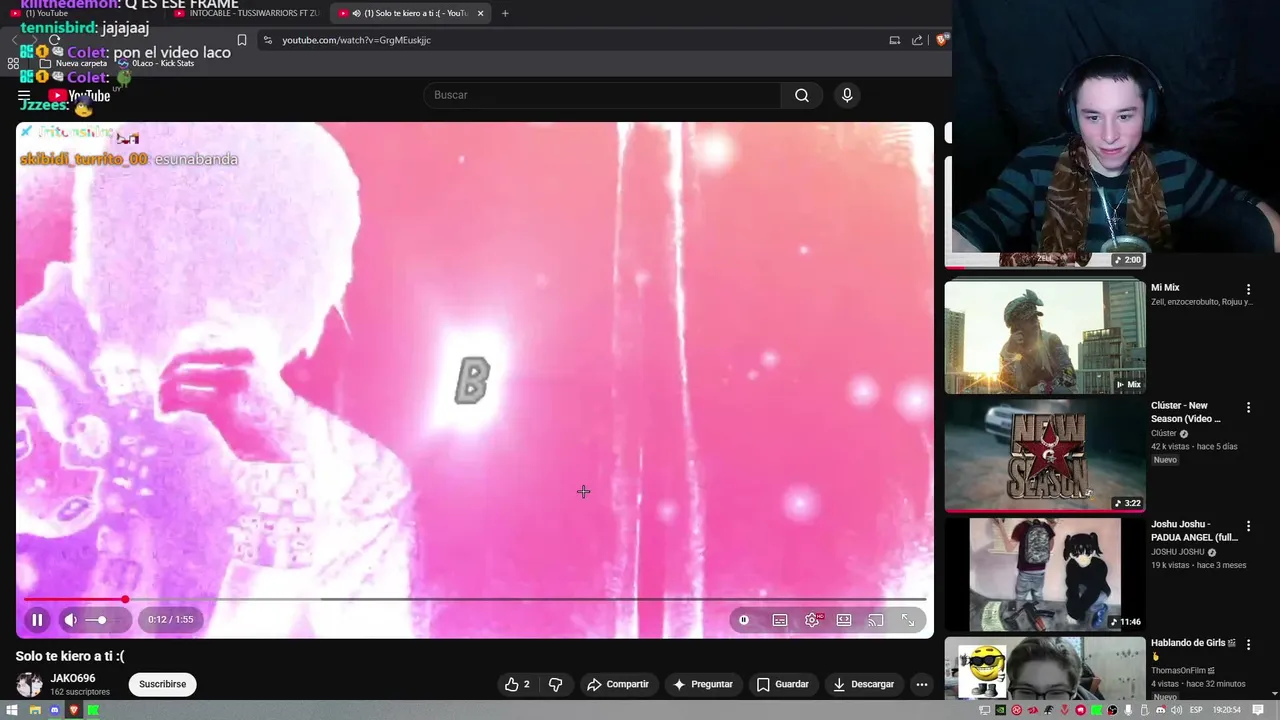
Task: Open the 0Laco - Kick Stats bookmark
Action: pyautogui.click(x=156, y=63)
